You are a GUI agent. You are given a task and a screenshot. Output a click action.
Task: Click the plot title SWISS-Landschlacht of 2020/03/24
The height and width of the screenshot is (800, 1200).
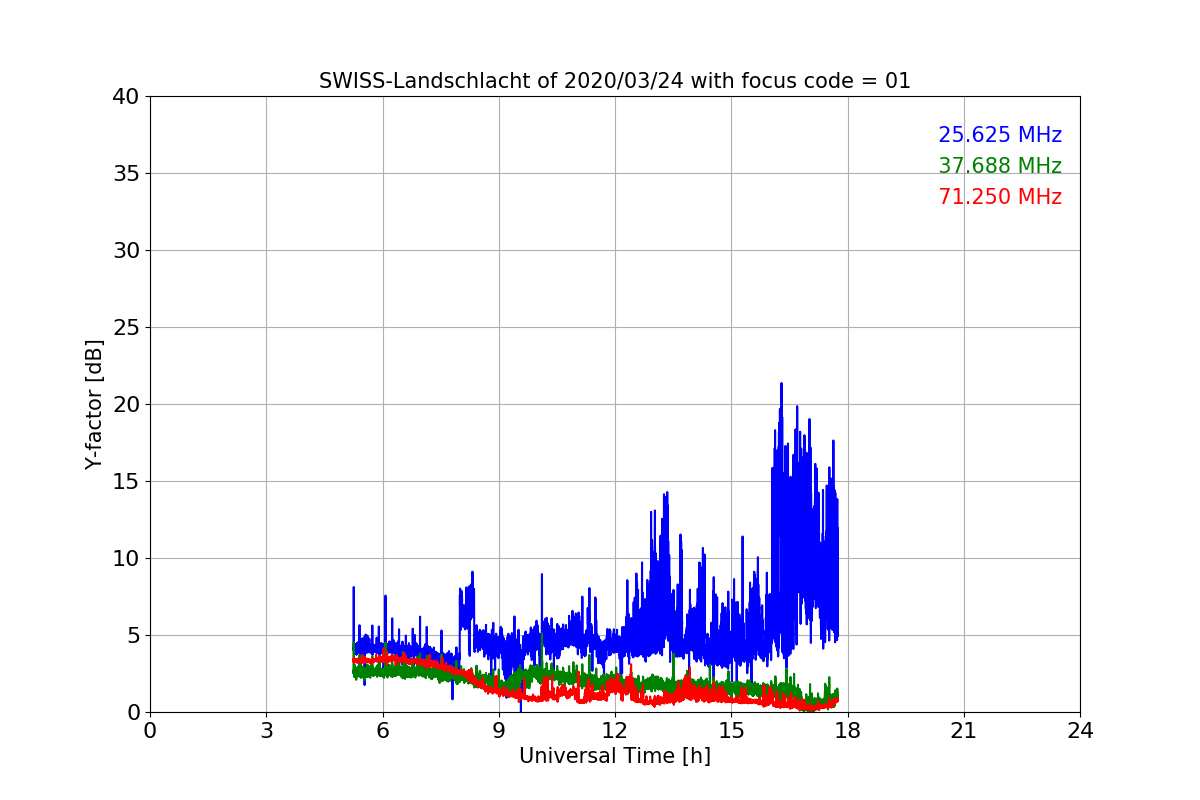coord(615,81)
